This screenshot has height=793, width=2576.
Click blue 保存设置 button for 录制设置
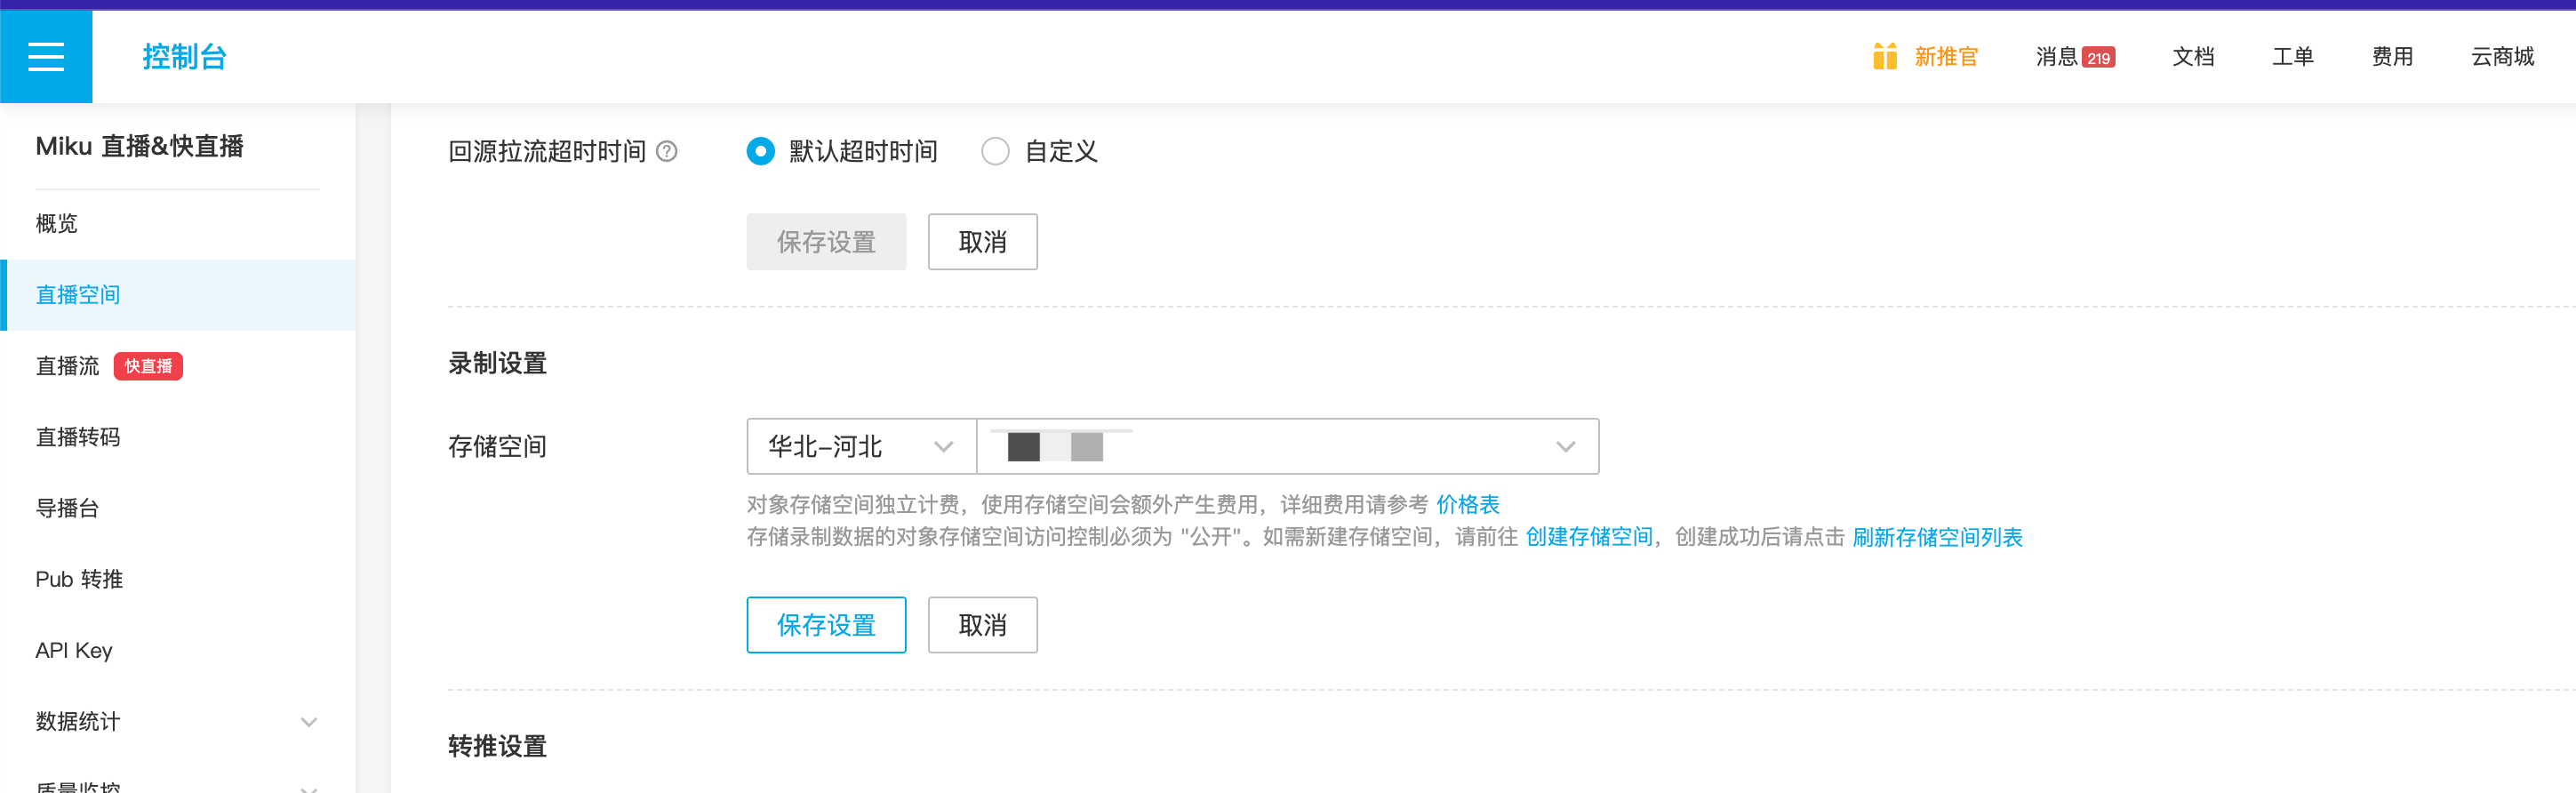point(826,625)
